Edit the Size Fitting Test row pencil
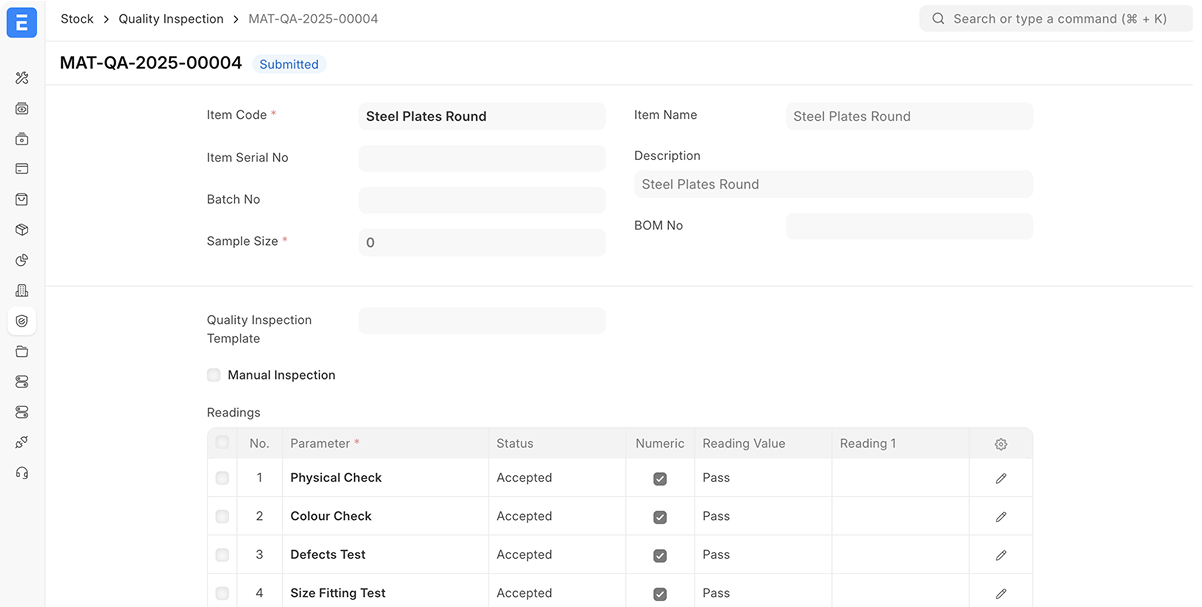 tap(1001, 594)
